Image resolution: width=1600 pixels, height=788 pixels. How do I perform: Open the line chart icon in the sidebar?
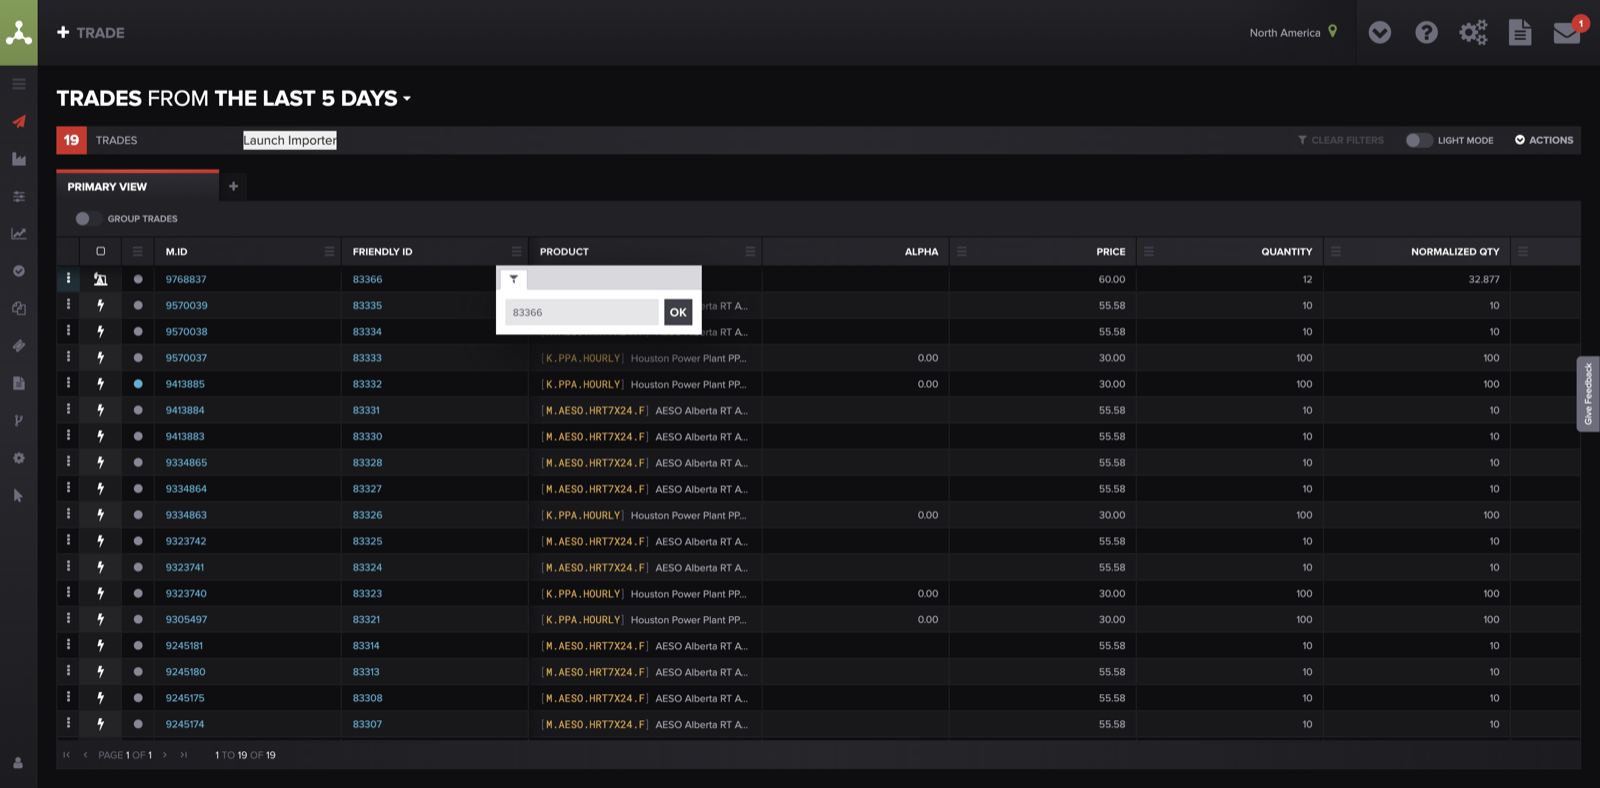click(x=19, y=233)
